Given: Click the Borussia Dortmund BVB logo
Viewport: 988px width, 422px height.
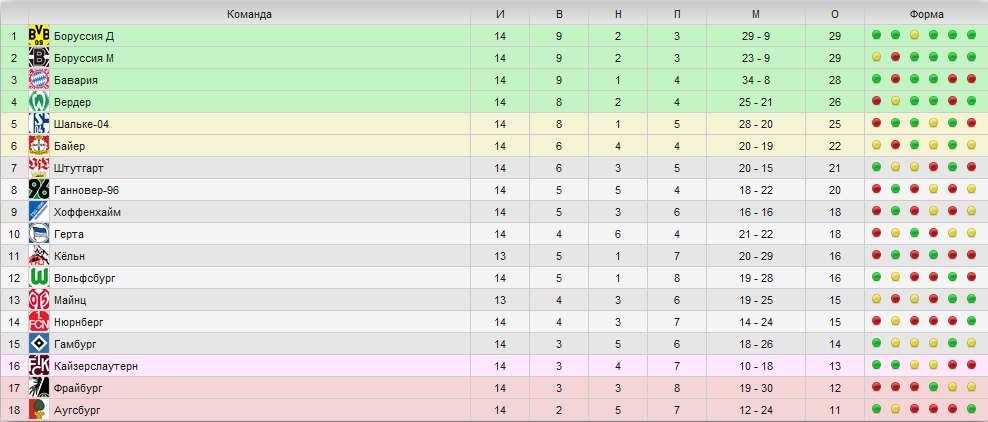Looking at the screenshot, I should 39,36.
